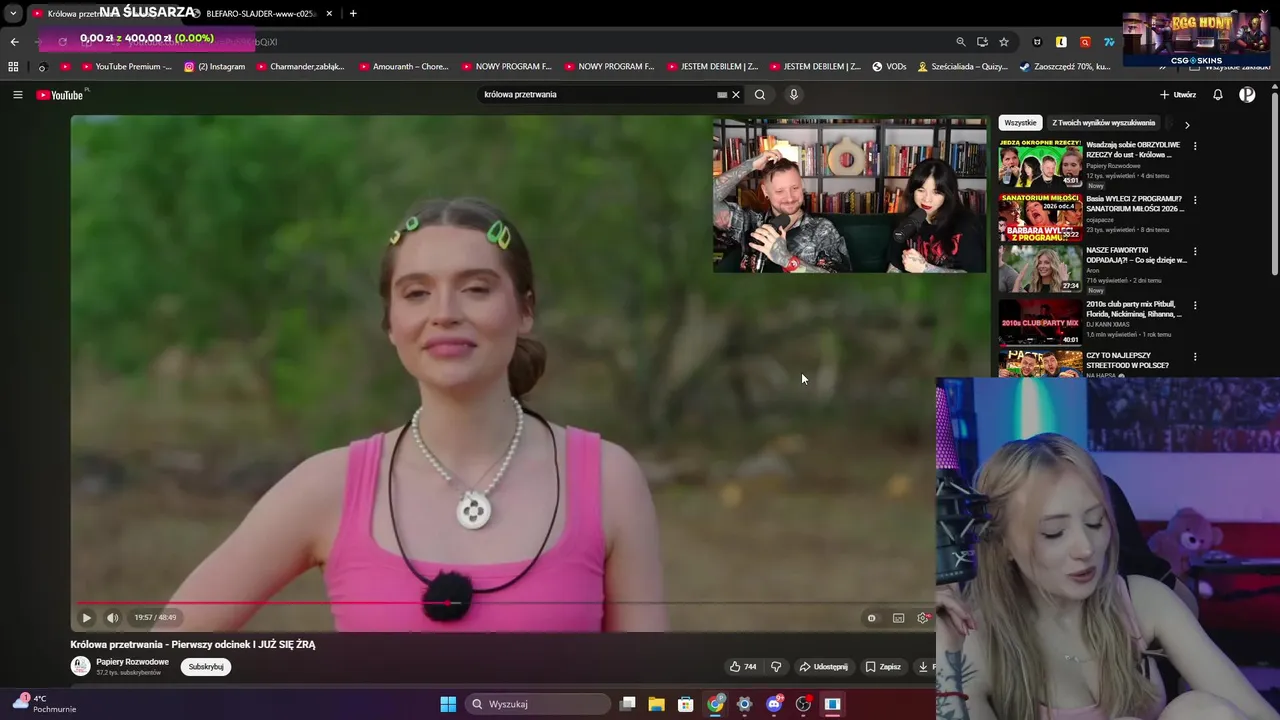
Task: Open File Explorer from the taskbar
Action: tap(657, 704)
